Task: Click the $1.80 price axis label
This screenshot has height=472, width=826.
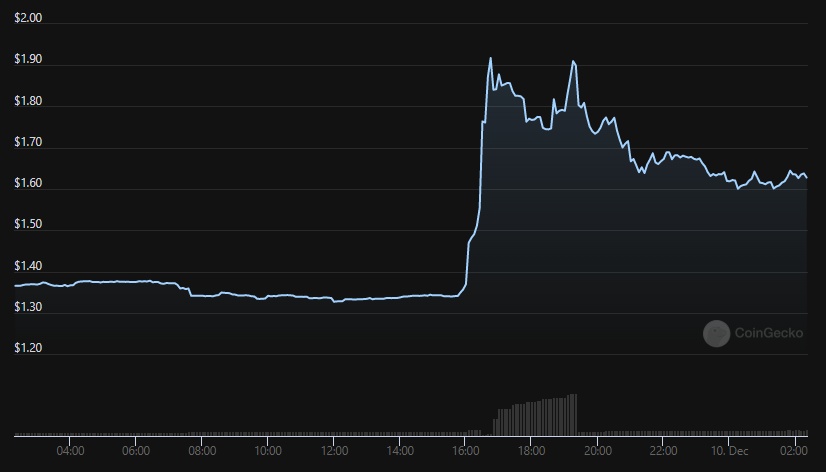Action: pyautogui.click(x=28, y=101)
